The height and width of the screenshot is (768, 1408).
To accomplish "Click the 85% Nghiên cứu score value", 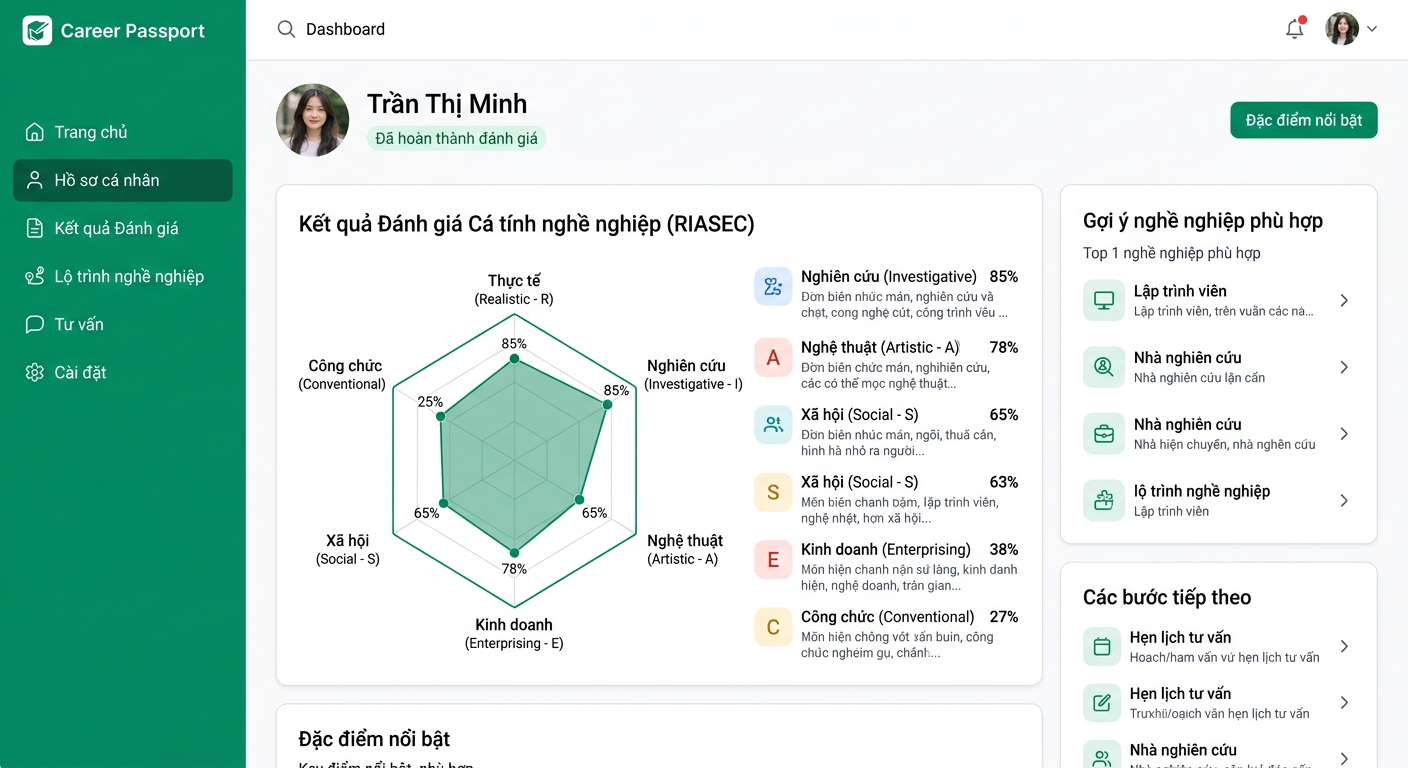I will [1003, 276].
